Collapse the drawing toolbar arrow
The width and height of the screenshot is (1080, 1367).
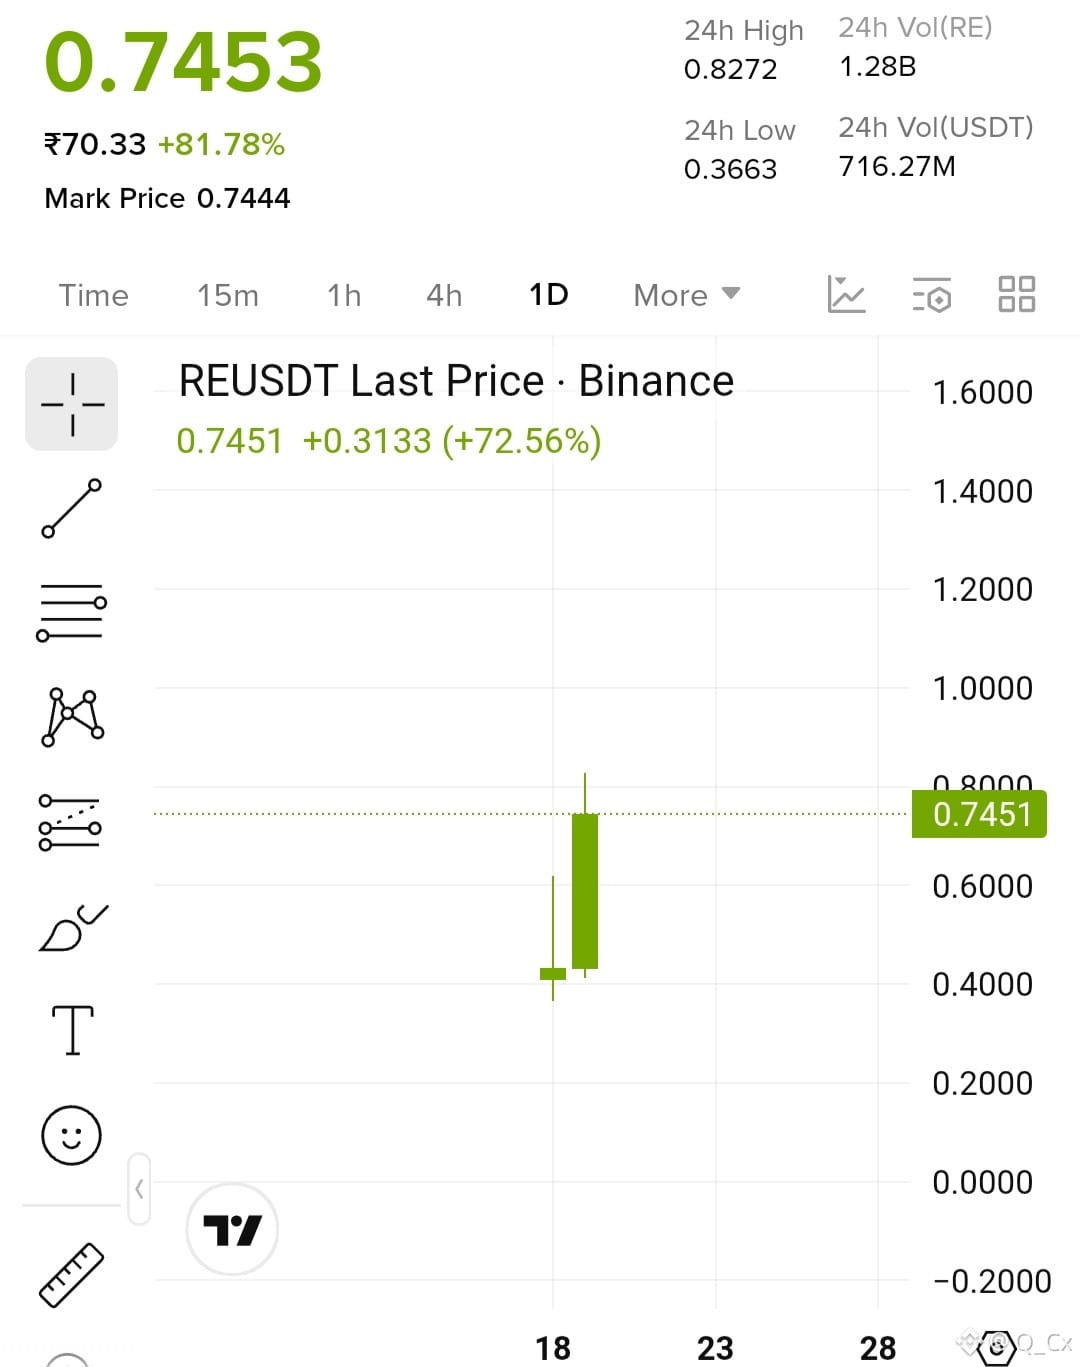pos(139,1189)
